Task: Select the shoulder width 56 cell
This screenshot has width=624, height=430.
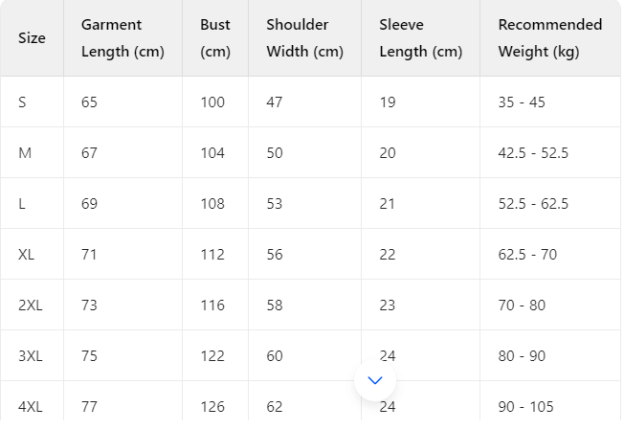Action: [x=275, y=255]
